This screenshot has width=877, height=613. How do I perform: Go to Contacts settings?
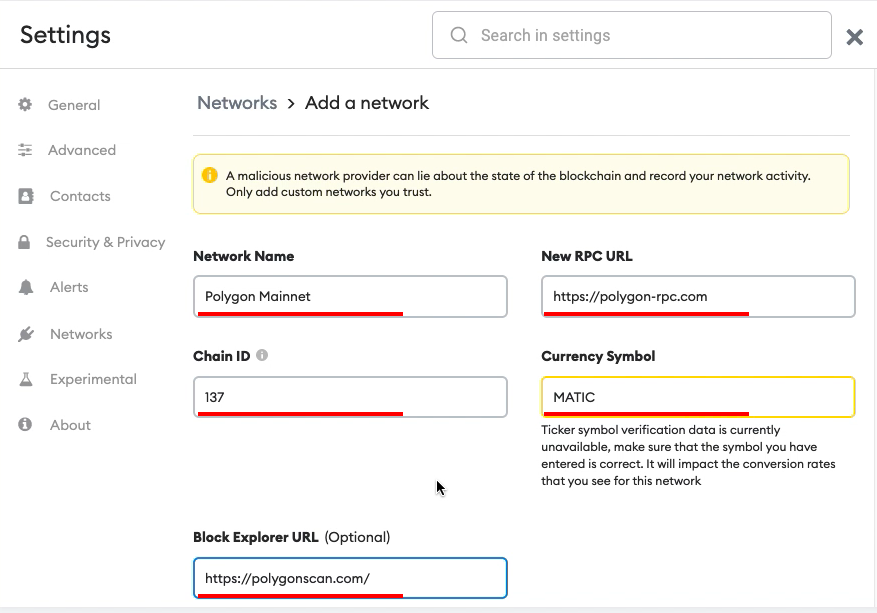point(80,196)
